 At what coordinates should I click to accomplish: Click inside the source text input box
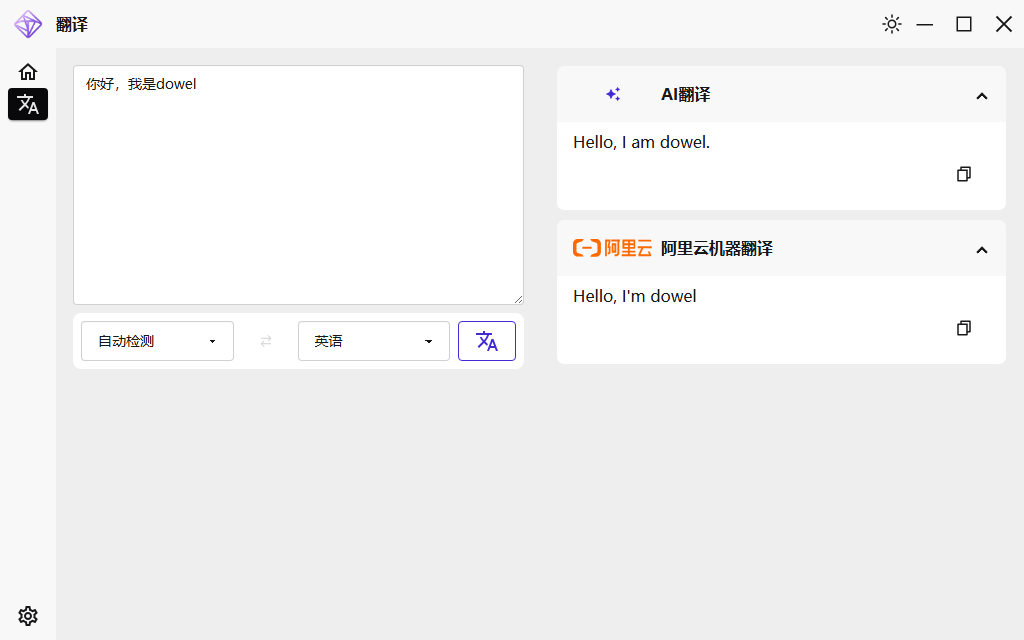[297, 184]
